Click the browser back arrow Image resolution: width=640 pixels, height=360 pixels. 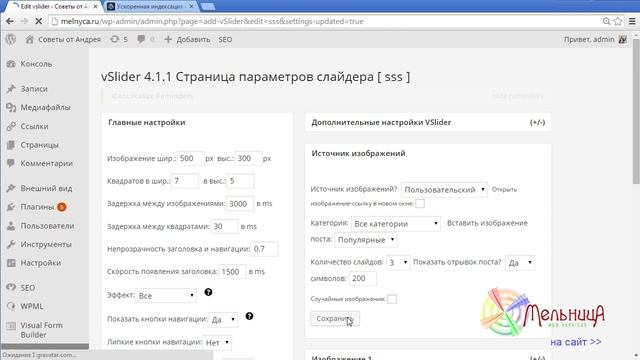pyautogui.click(x=10, y=21)
